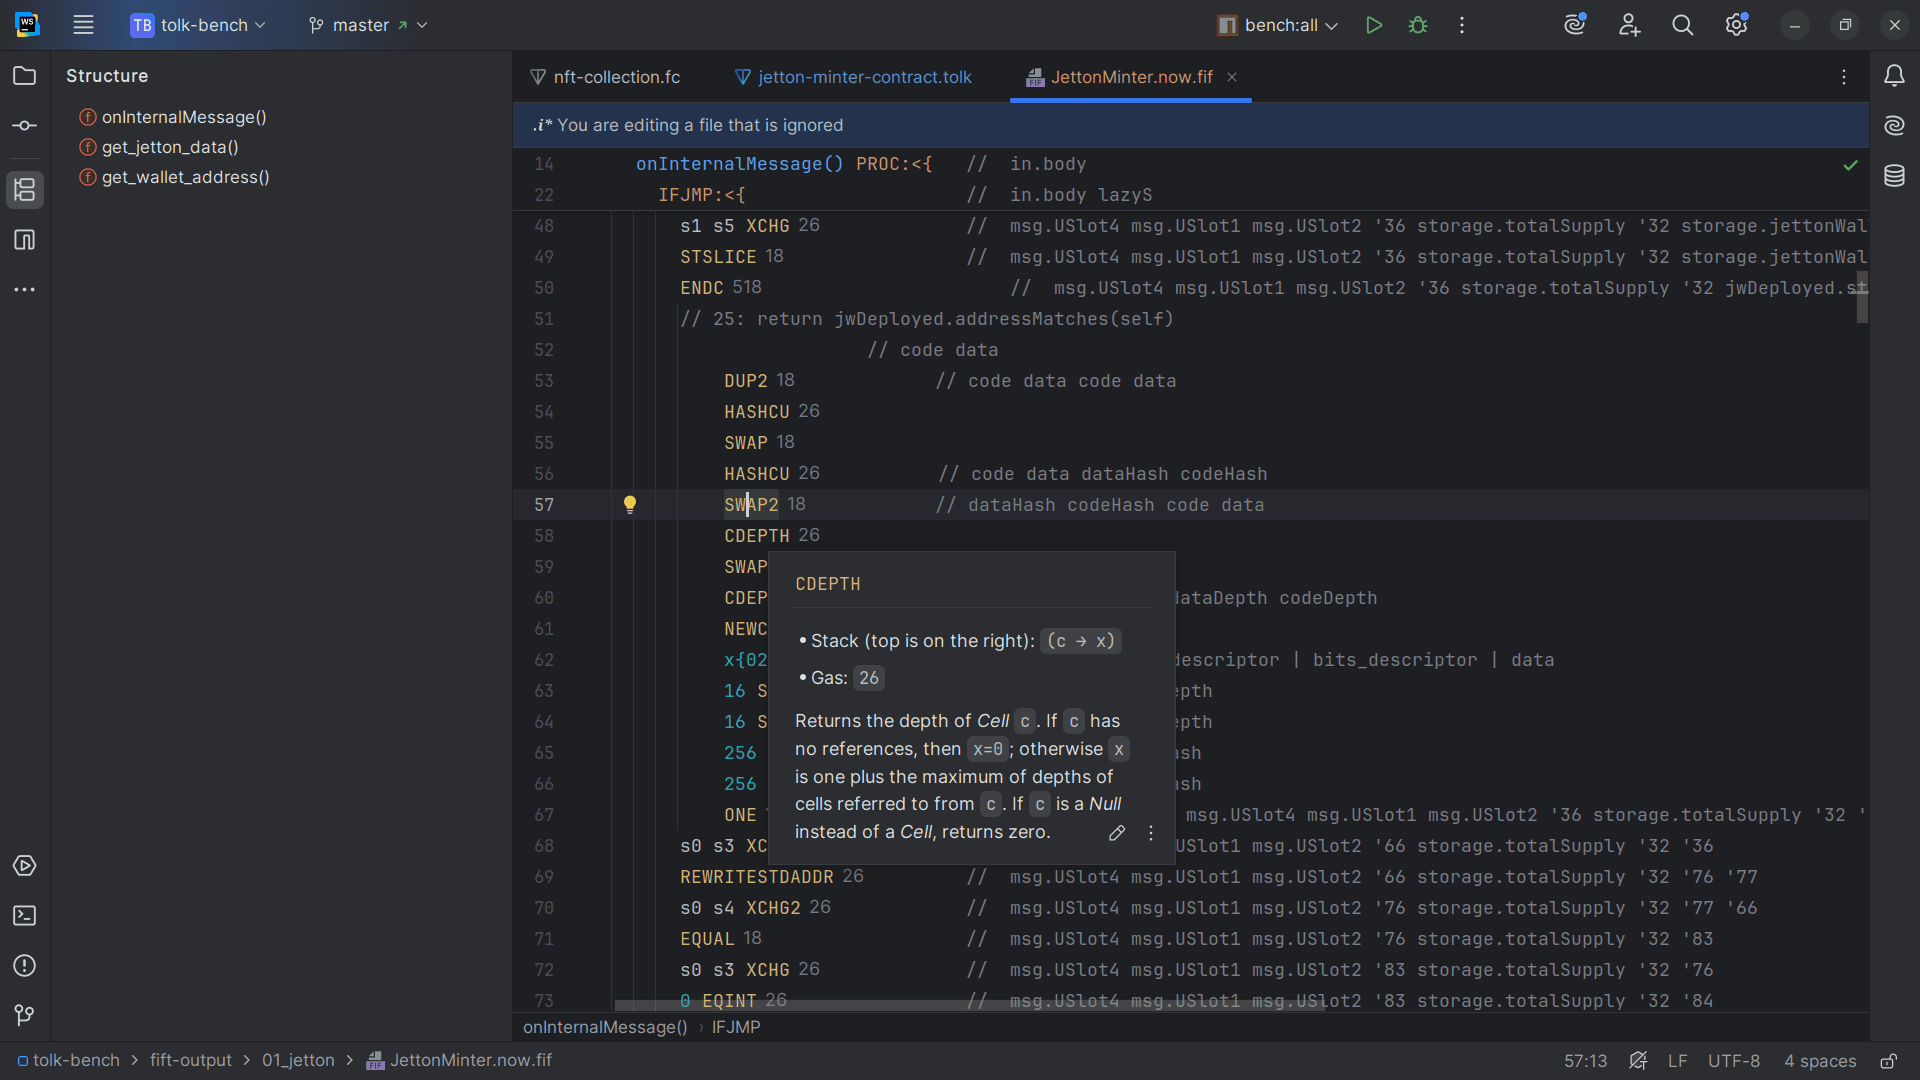Click fift-output navigation breadcrumb
Viewport: 1920px width, 1080px height.
pyautogui.click(x=190, y=1061)
